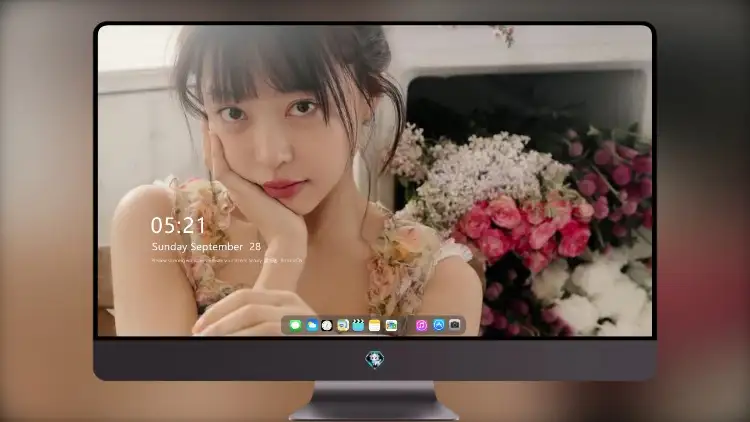The width and height of the screenshot is (750, 422).
Task: Open the Clock app dock icon
Action: click(x=327, y=325)
